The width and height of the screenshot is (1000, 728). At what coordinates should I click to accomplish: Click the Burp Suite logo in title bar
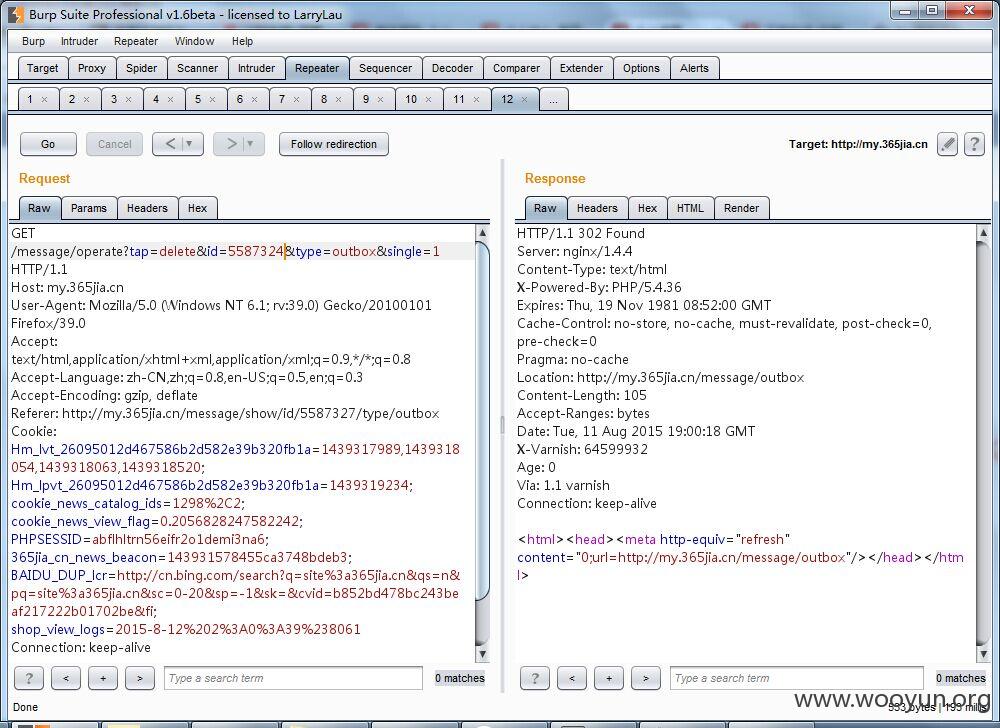click(x=16, y=14)
